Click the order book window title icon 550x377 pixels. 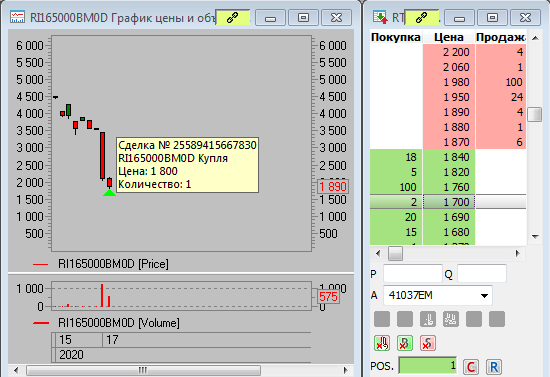(x=381, y=17)
